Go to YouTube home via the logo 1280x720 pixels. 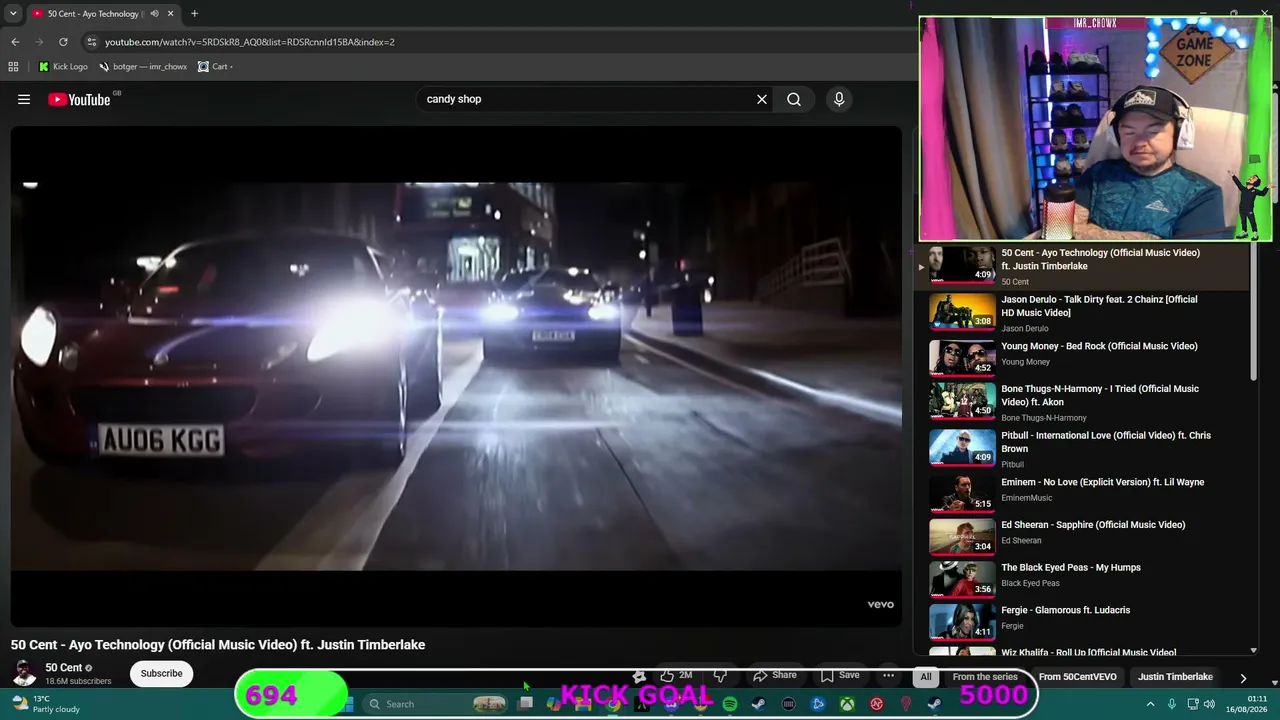point(79,99)
